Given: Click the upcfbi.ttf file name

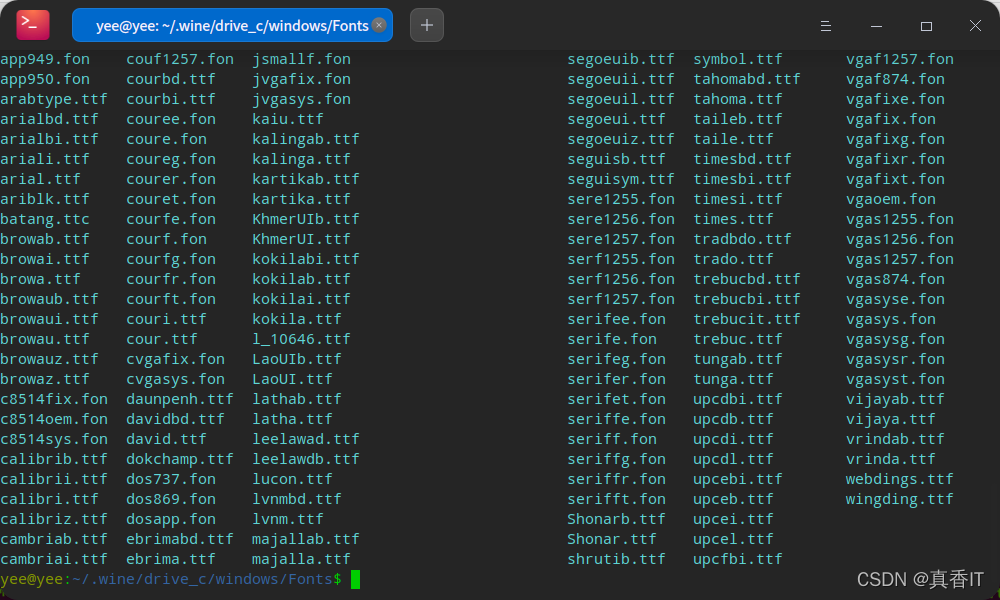Looking at the screenshot, I should (x=738, y=559).
